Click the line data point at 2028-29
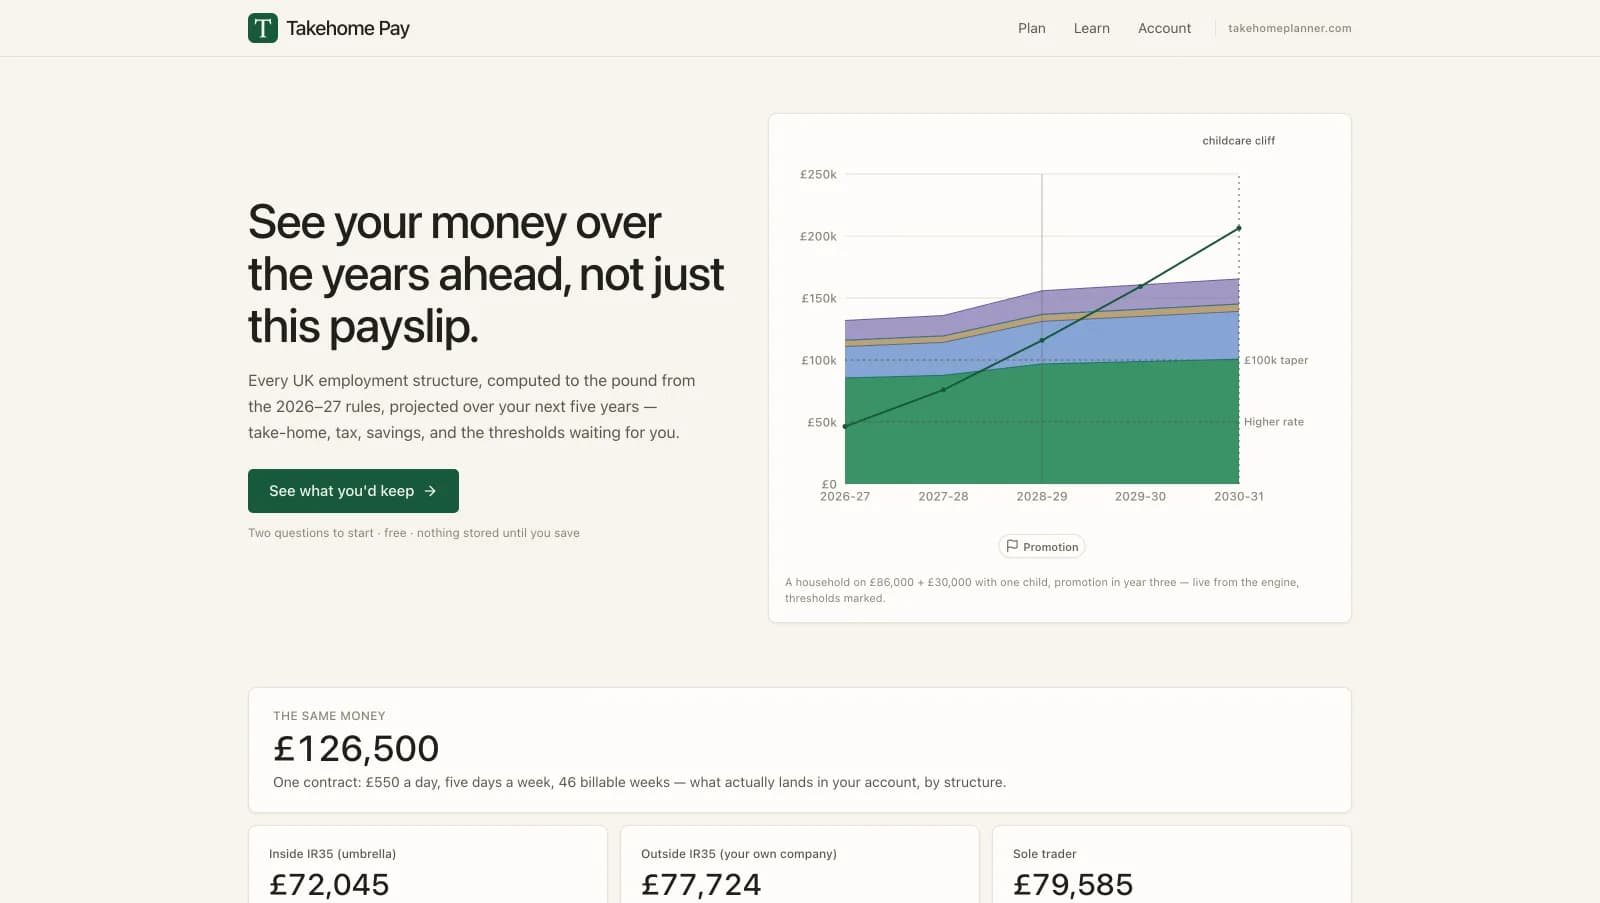This screenshot has height=903, width=1600. click(x=1042, y=340)
